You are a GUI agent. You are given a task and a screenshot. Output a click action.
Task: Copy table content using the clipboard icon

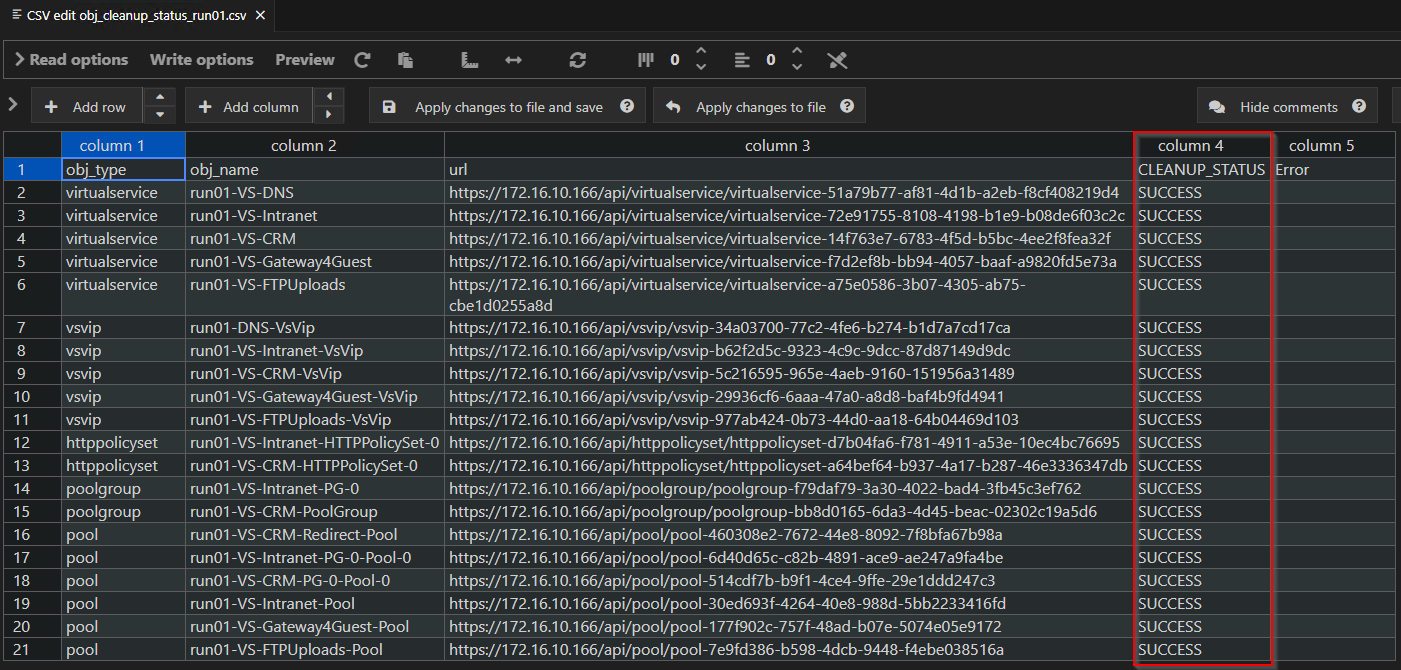tap(405, 60)
